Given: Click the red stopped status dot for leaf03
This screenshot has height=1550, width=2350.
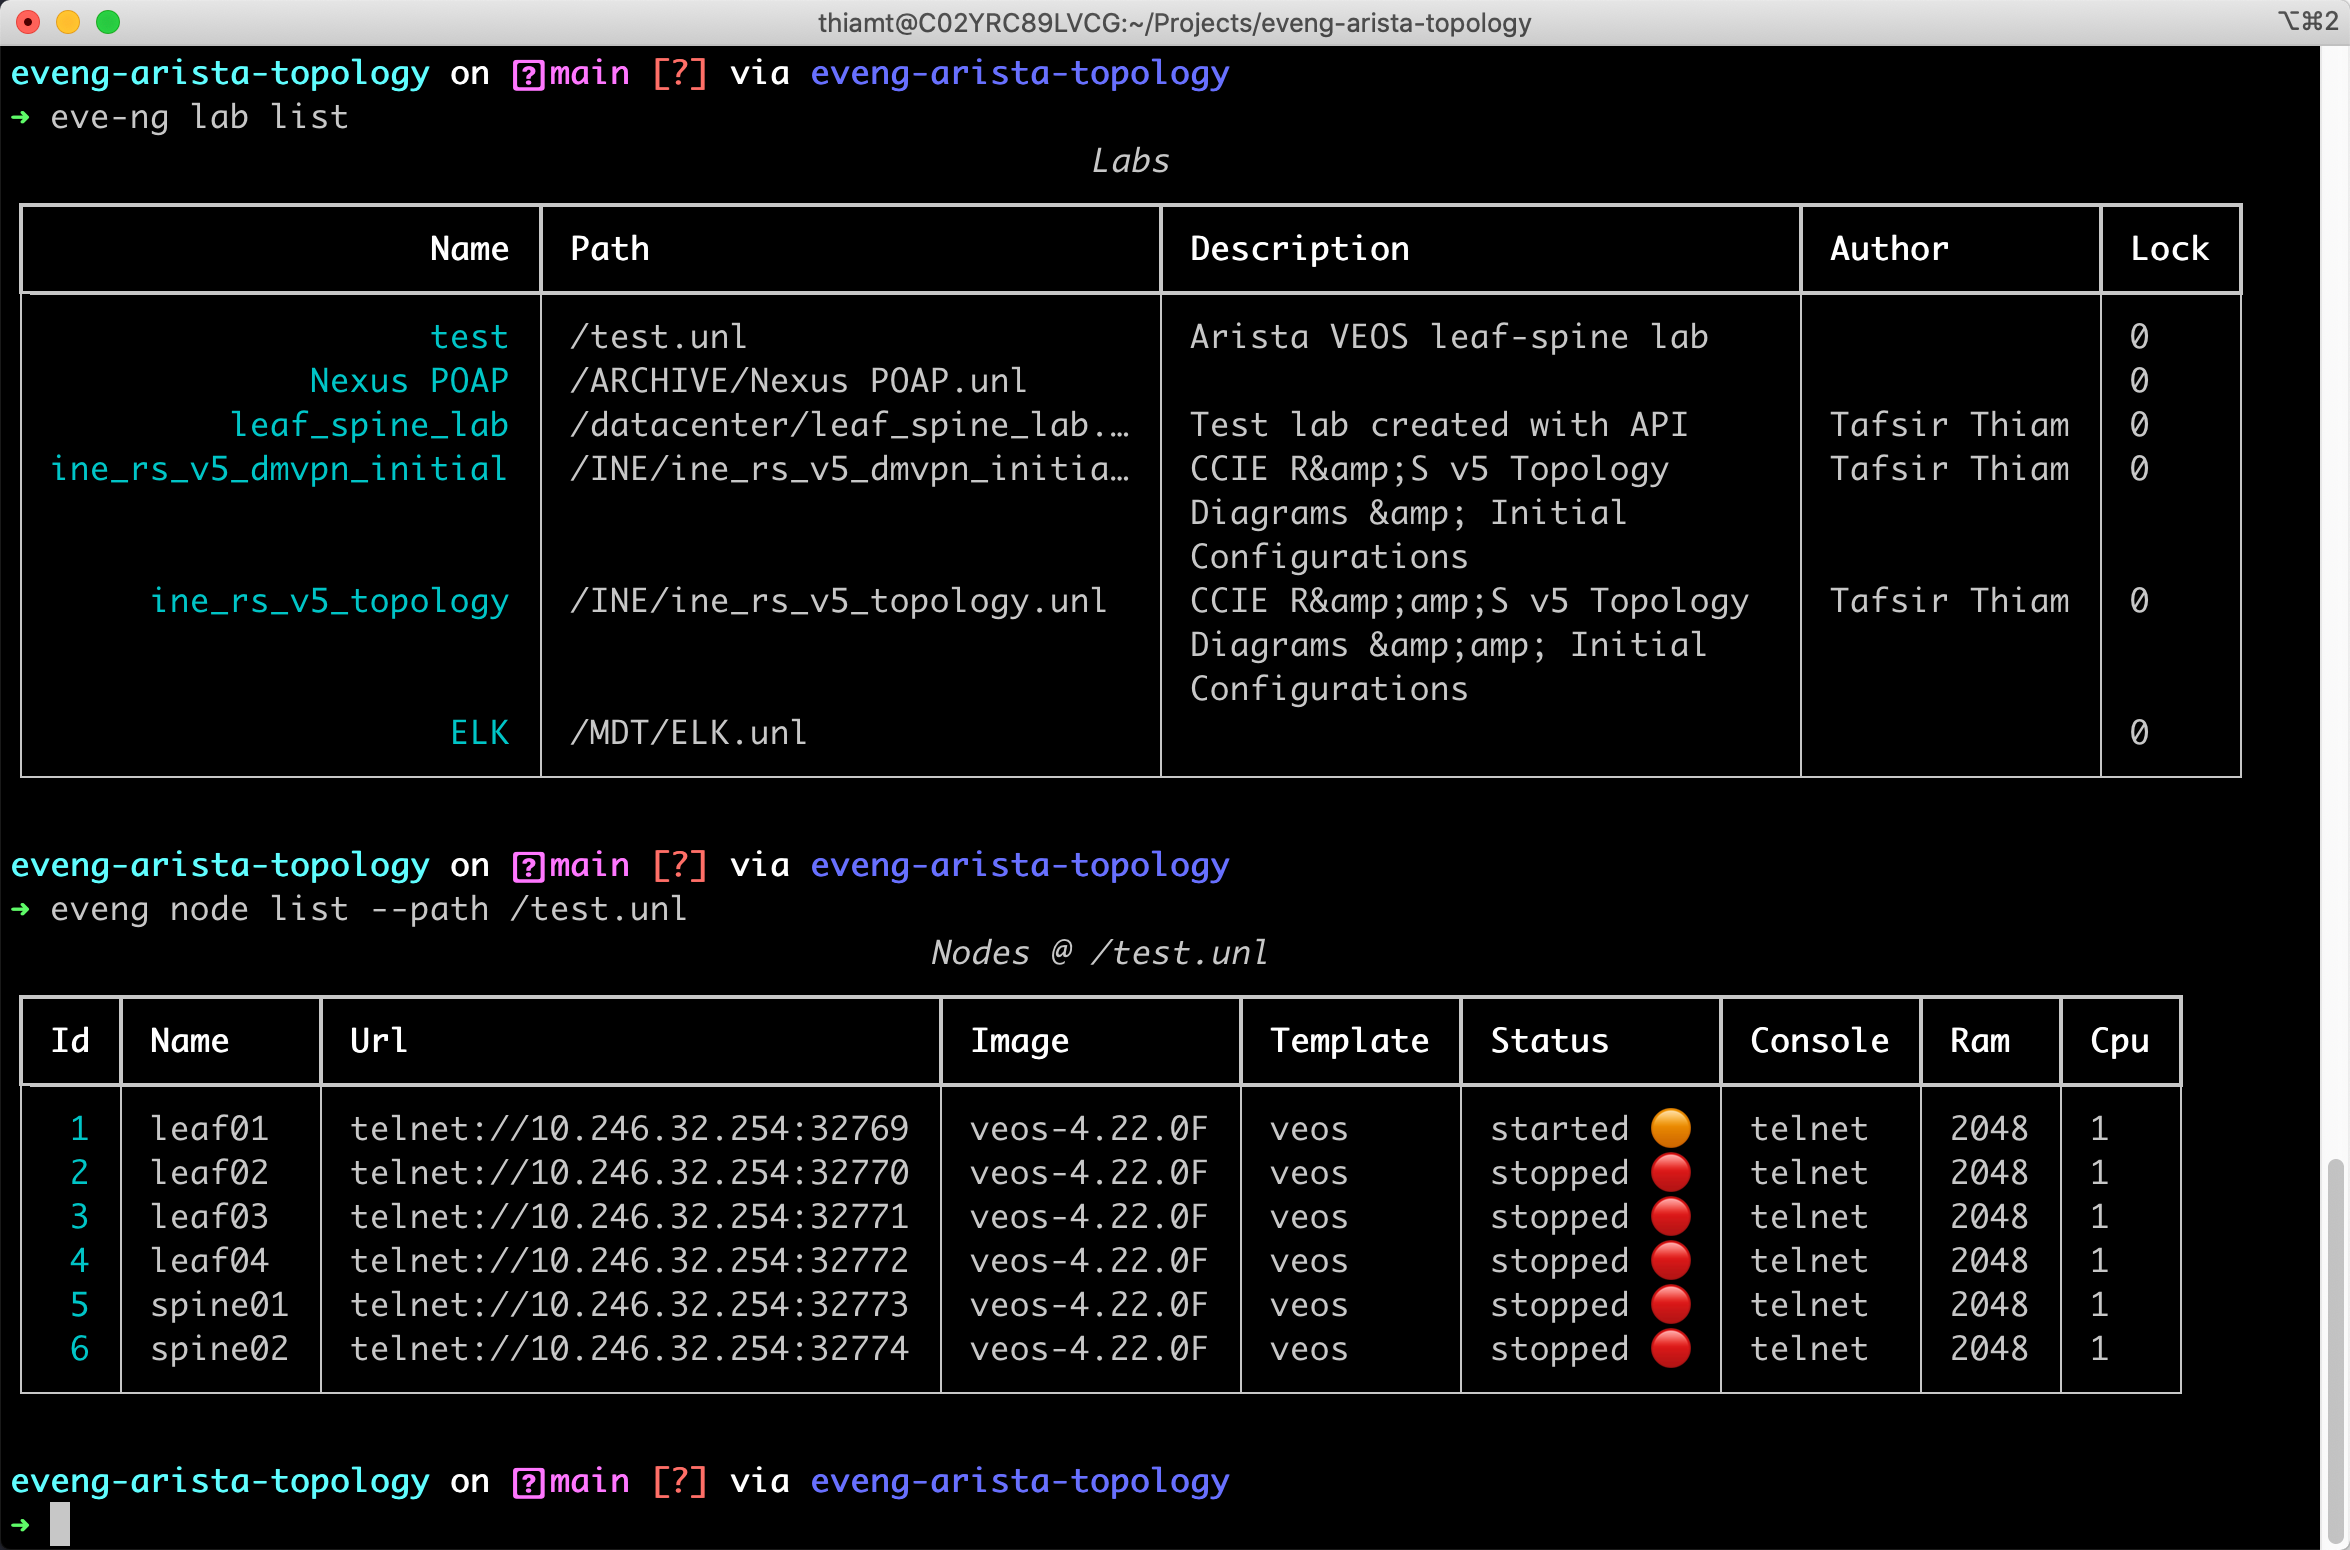Looking at the screenshot, I should (x=1670, y=1216).
